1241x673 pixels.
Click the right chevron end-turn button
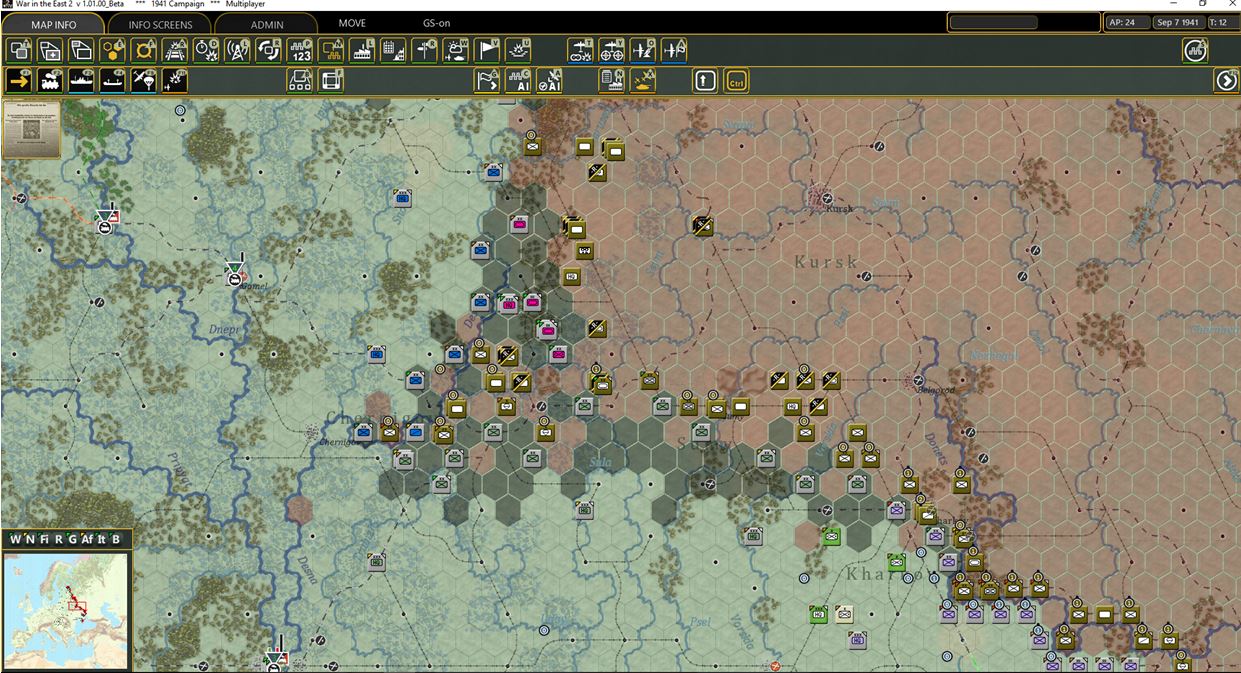[1226, 81]
